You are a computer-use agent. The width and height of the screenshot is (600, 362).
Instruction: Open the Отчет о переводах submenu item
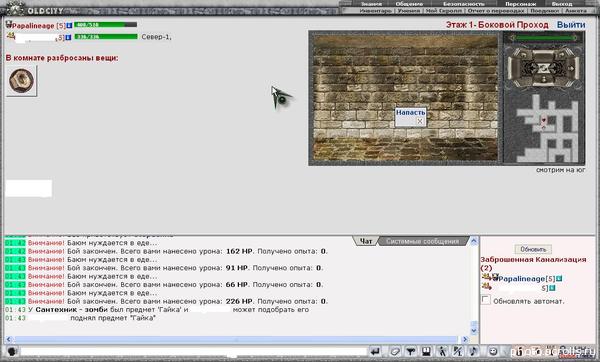coord(496,11)
